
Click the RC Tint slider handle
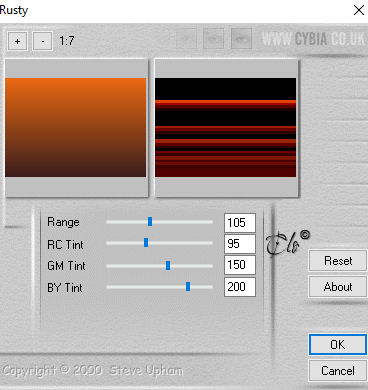click(146, 242)
